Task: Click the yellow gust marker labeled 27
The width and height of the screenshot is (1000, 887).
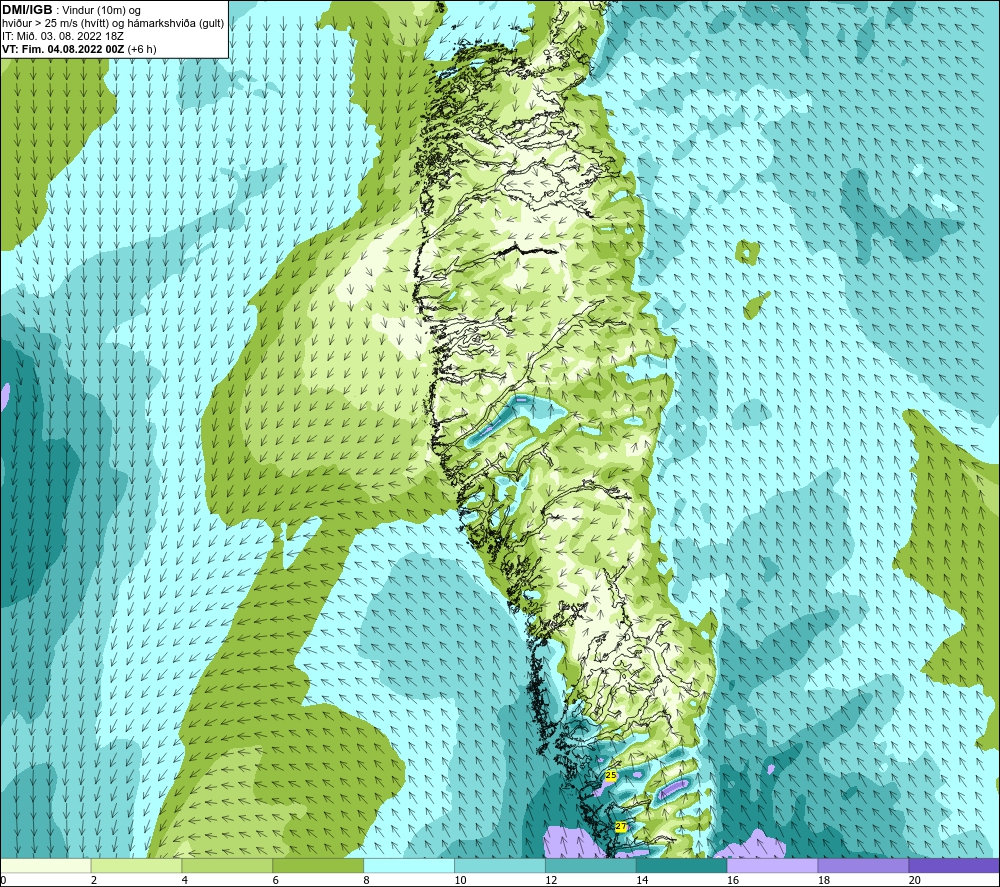Action: pos(621,826)
